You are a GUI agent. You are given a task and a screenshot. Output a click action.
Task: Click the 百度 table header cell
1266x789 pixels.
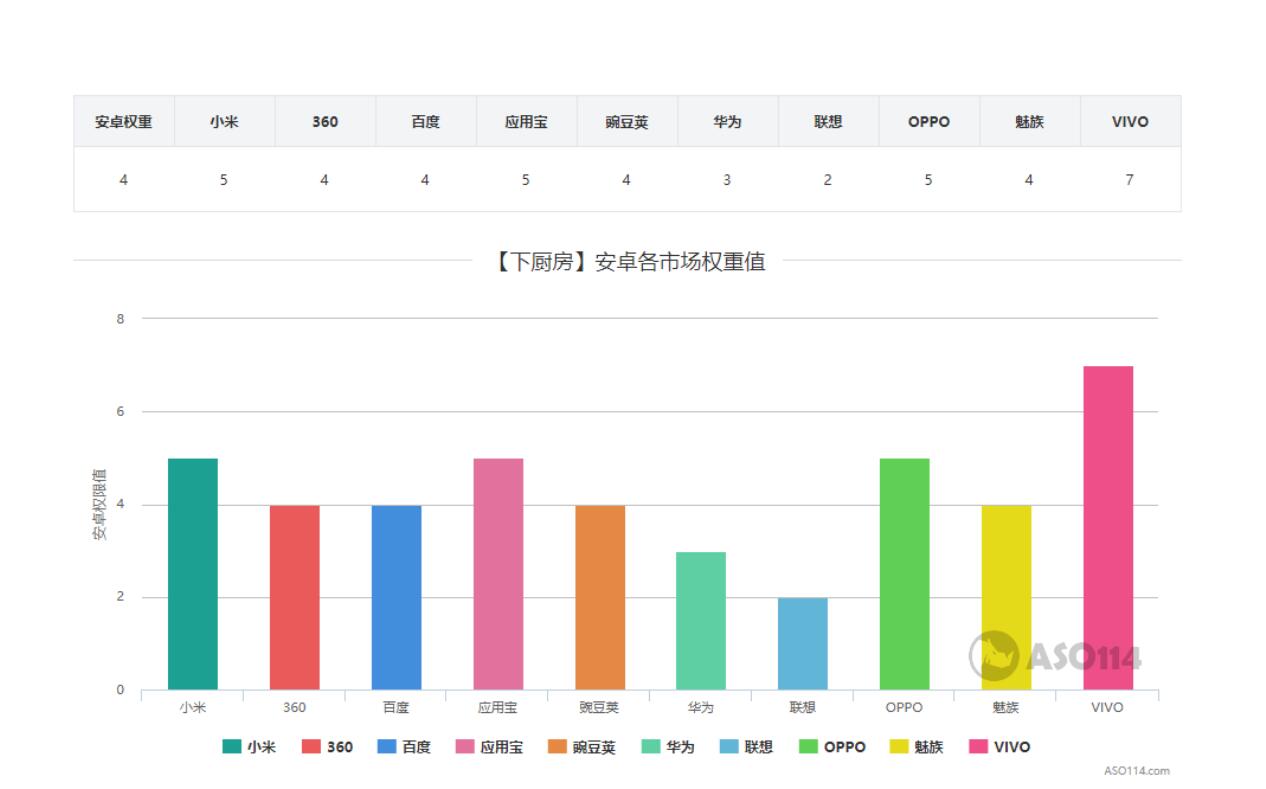(x=425, y=122)
